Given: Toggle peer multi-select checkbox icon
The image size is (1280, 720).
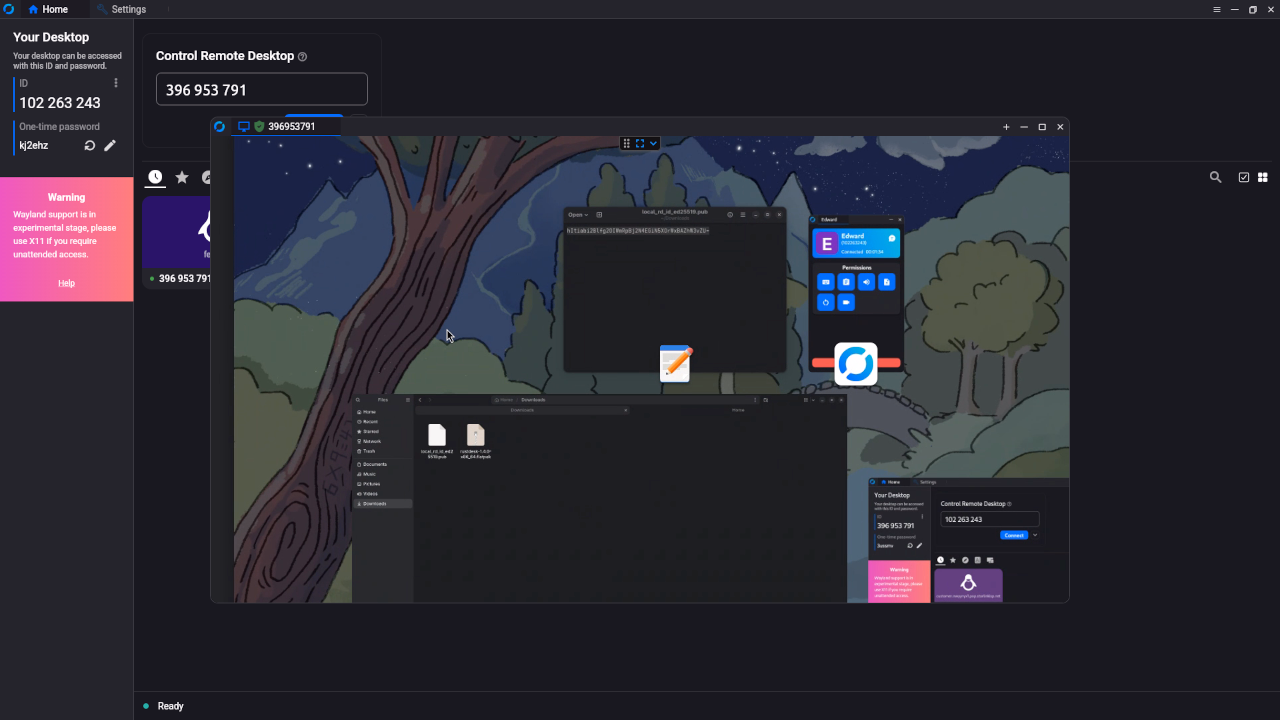Looking at the screenshot, I should [1244, 177].
